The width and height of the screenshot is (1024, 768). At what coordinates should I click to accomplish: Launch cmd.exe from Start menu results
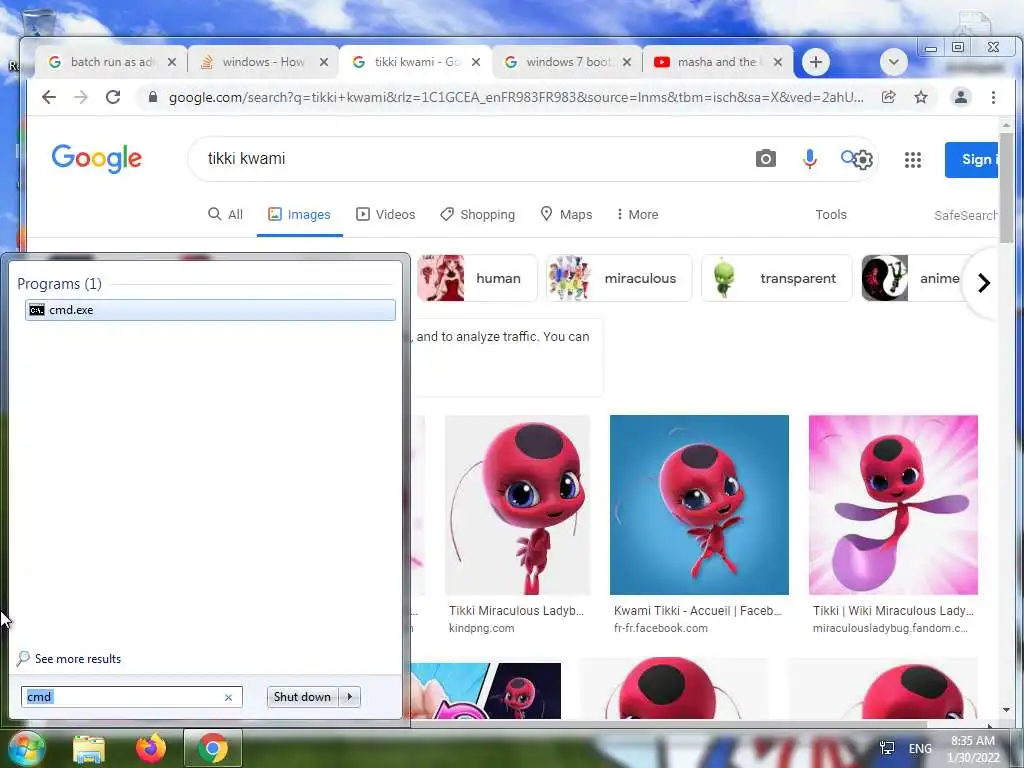coord(210,310)
